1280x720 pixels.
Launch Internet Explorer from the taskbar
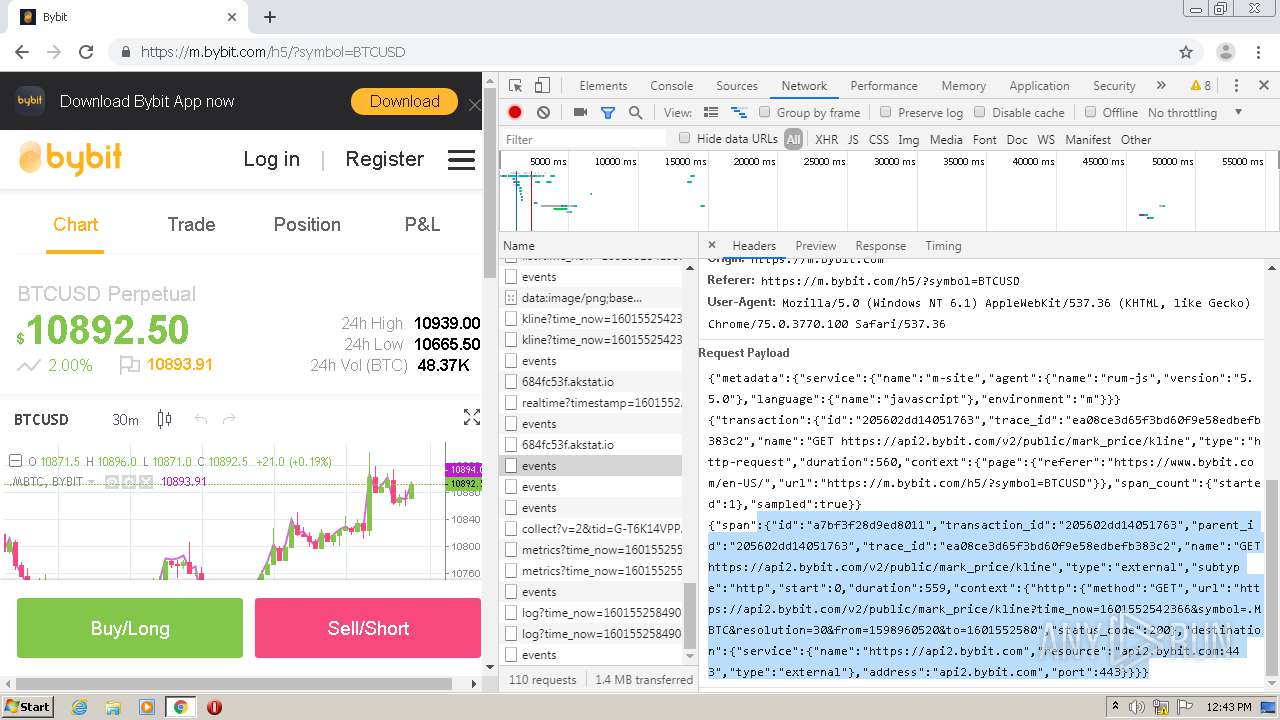[x=79, y=707]
